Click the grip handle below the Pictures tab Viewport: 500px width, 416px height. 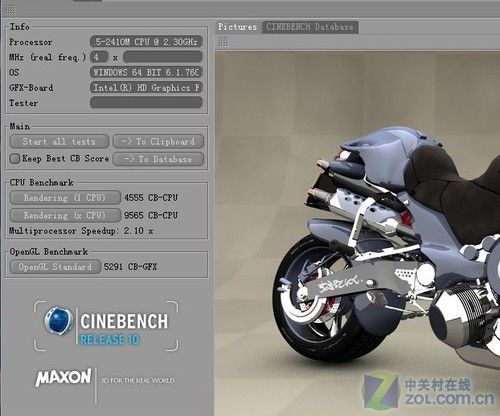pyautogui.click(x=223, y=42)
